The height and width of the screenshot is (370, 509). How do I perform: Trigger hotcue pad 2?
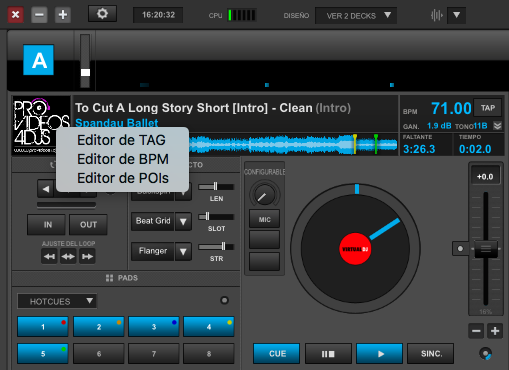point(99,327)
